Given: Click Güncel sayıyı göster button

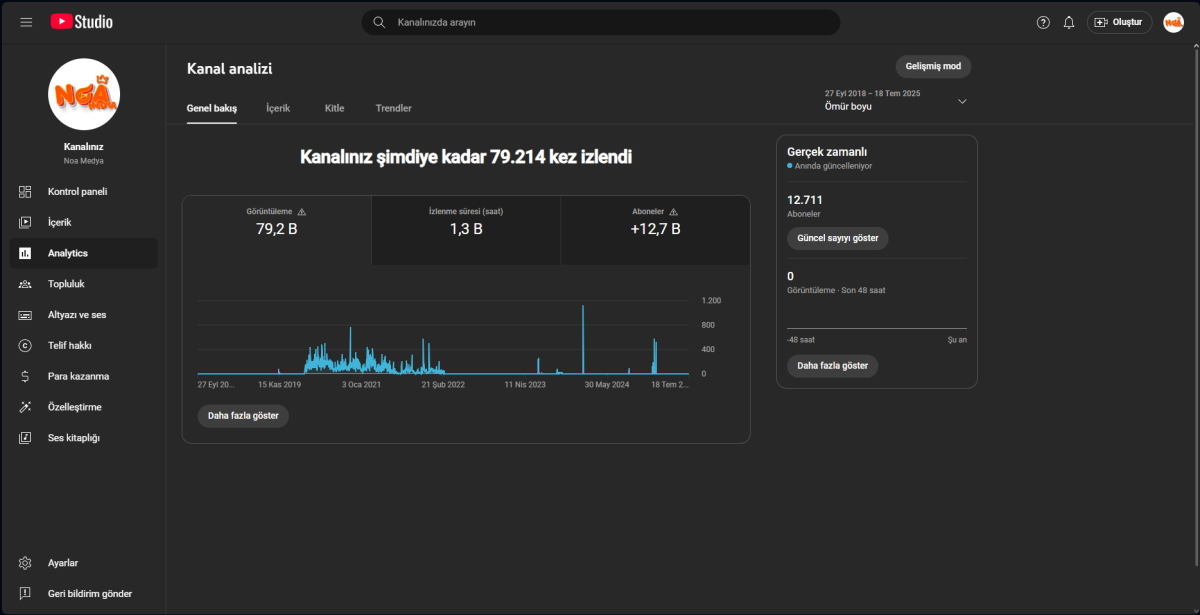Looking at the screenshot, I should tap(838, 239).
